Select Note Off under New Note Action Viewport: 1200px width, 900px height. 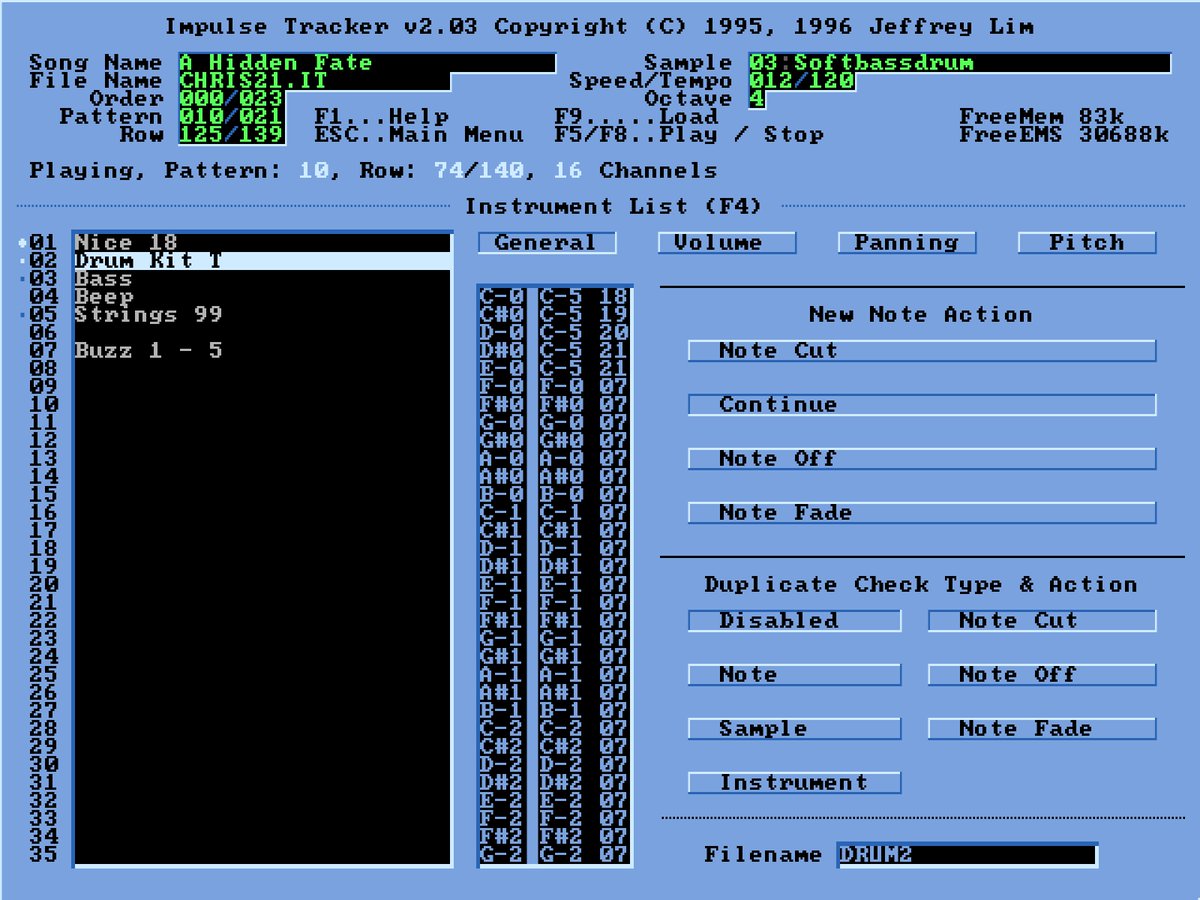pos(922,459)
